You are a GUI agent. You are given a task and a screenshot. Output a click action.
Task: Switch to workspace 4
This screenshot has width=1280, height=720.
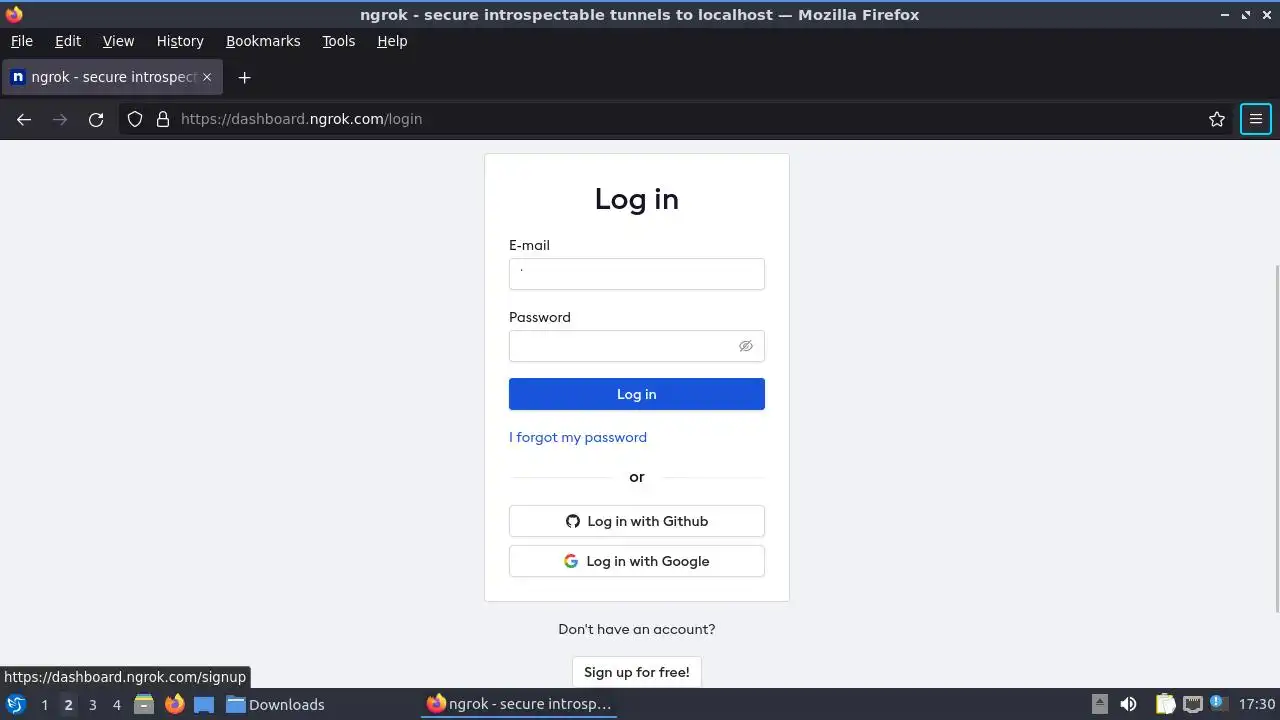coord(116,705)
